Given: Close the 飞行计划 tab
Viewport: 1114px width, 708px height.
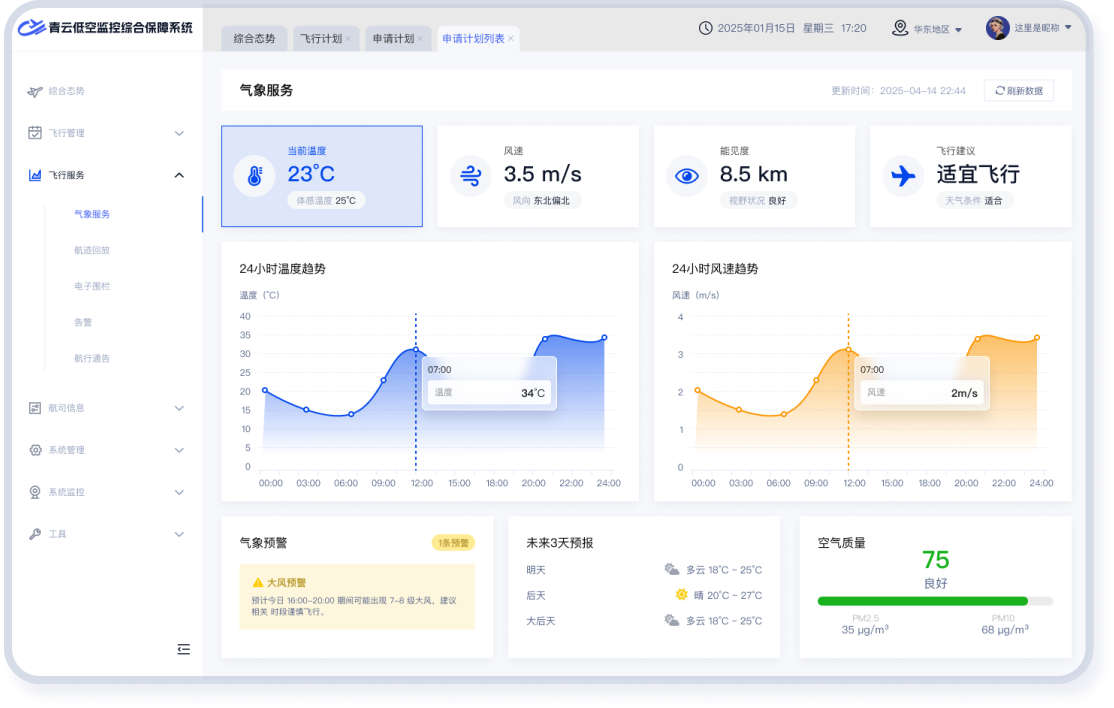Looking at the screenshot, I should point(348,39).
